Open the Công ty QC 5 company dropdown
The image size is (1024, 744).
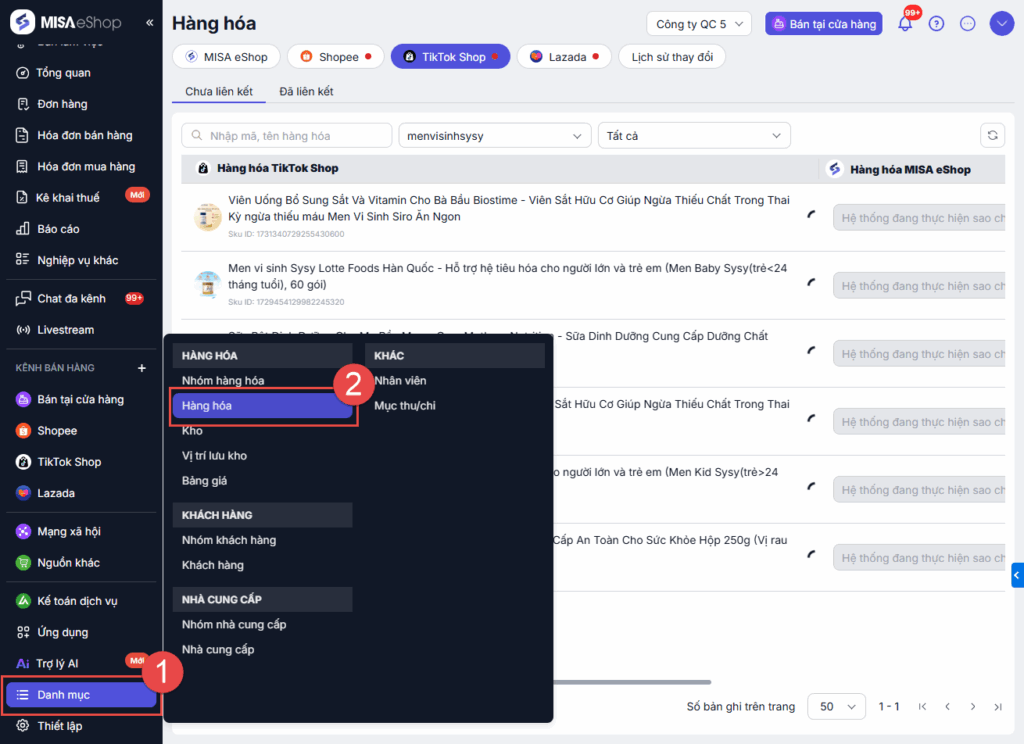click(699, 24)
